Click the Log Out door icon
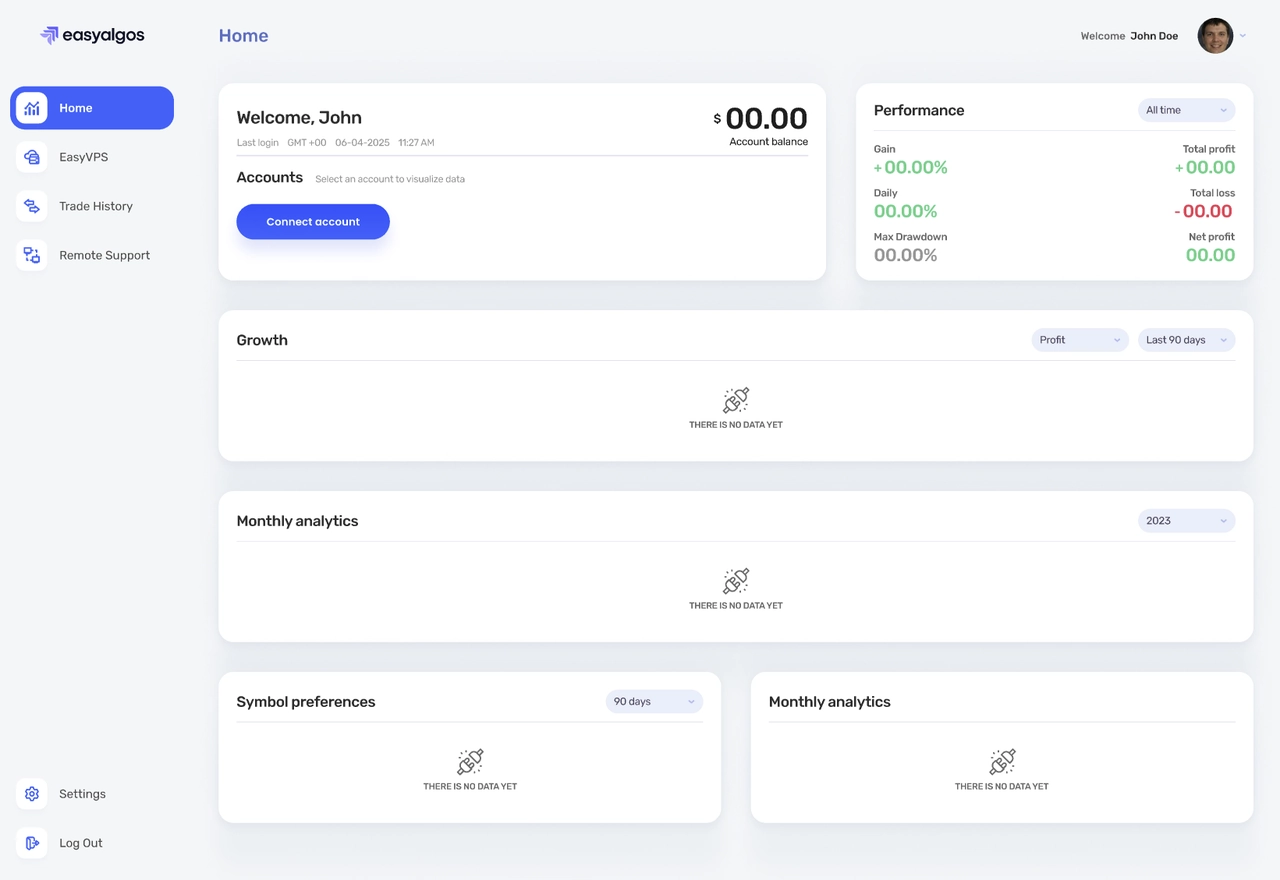1280x880 pixels. point(32,843)
